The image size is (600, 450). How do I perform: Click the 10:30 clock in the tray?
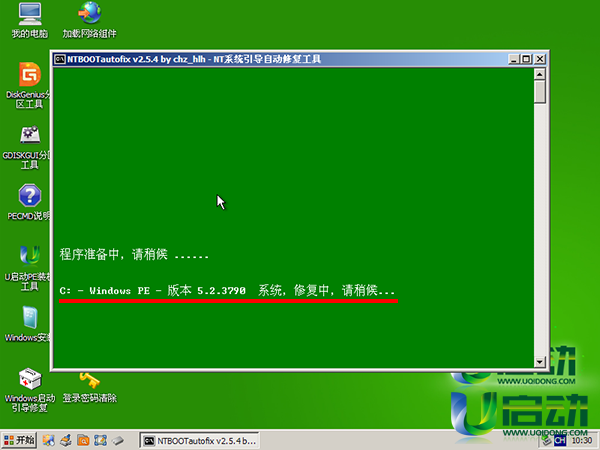(x=582, y=441)
